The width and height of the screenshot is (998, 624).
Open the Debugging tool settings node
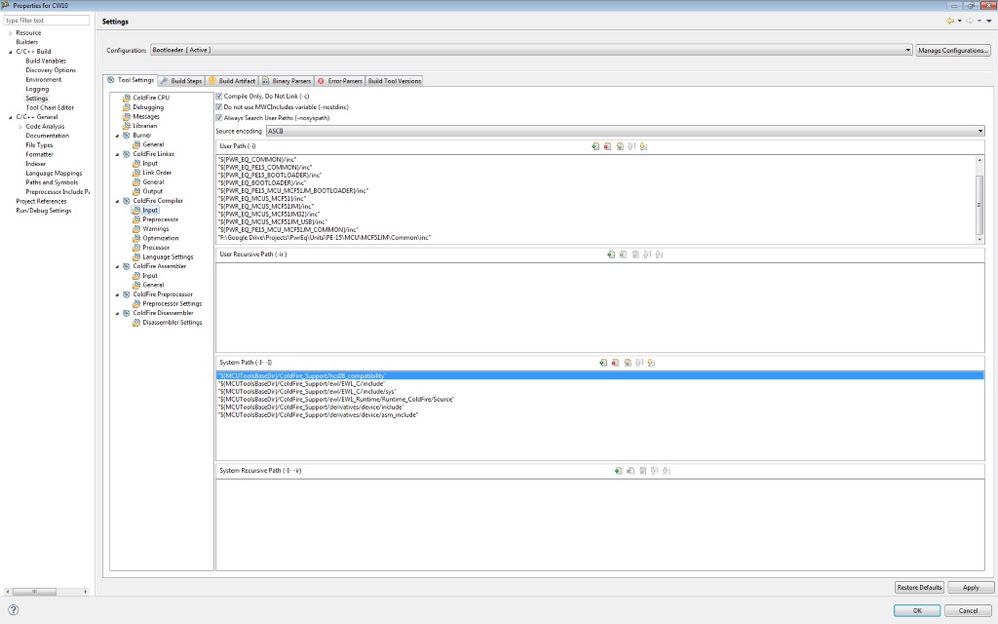(x=148, y=108)
